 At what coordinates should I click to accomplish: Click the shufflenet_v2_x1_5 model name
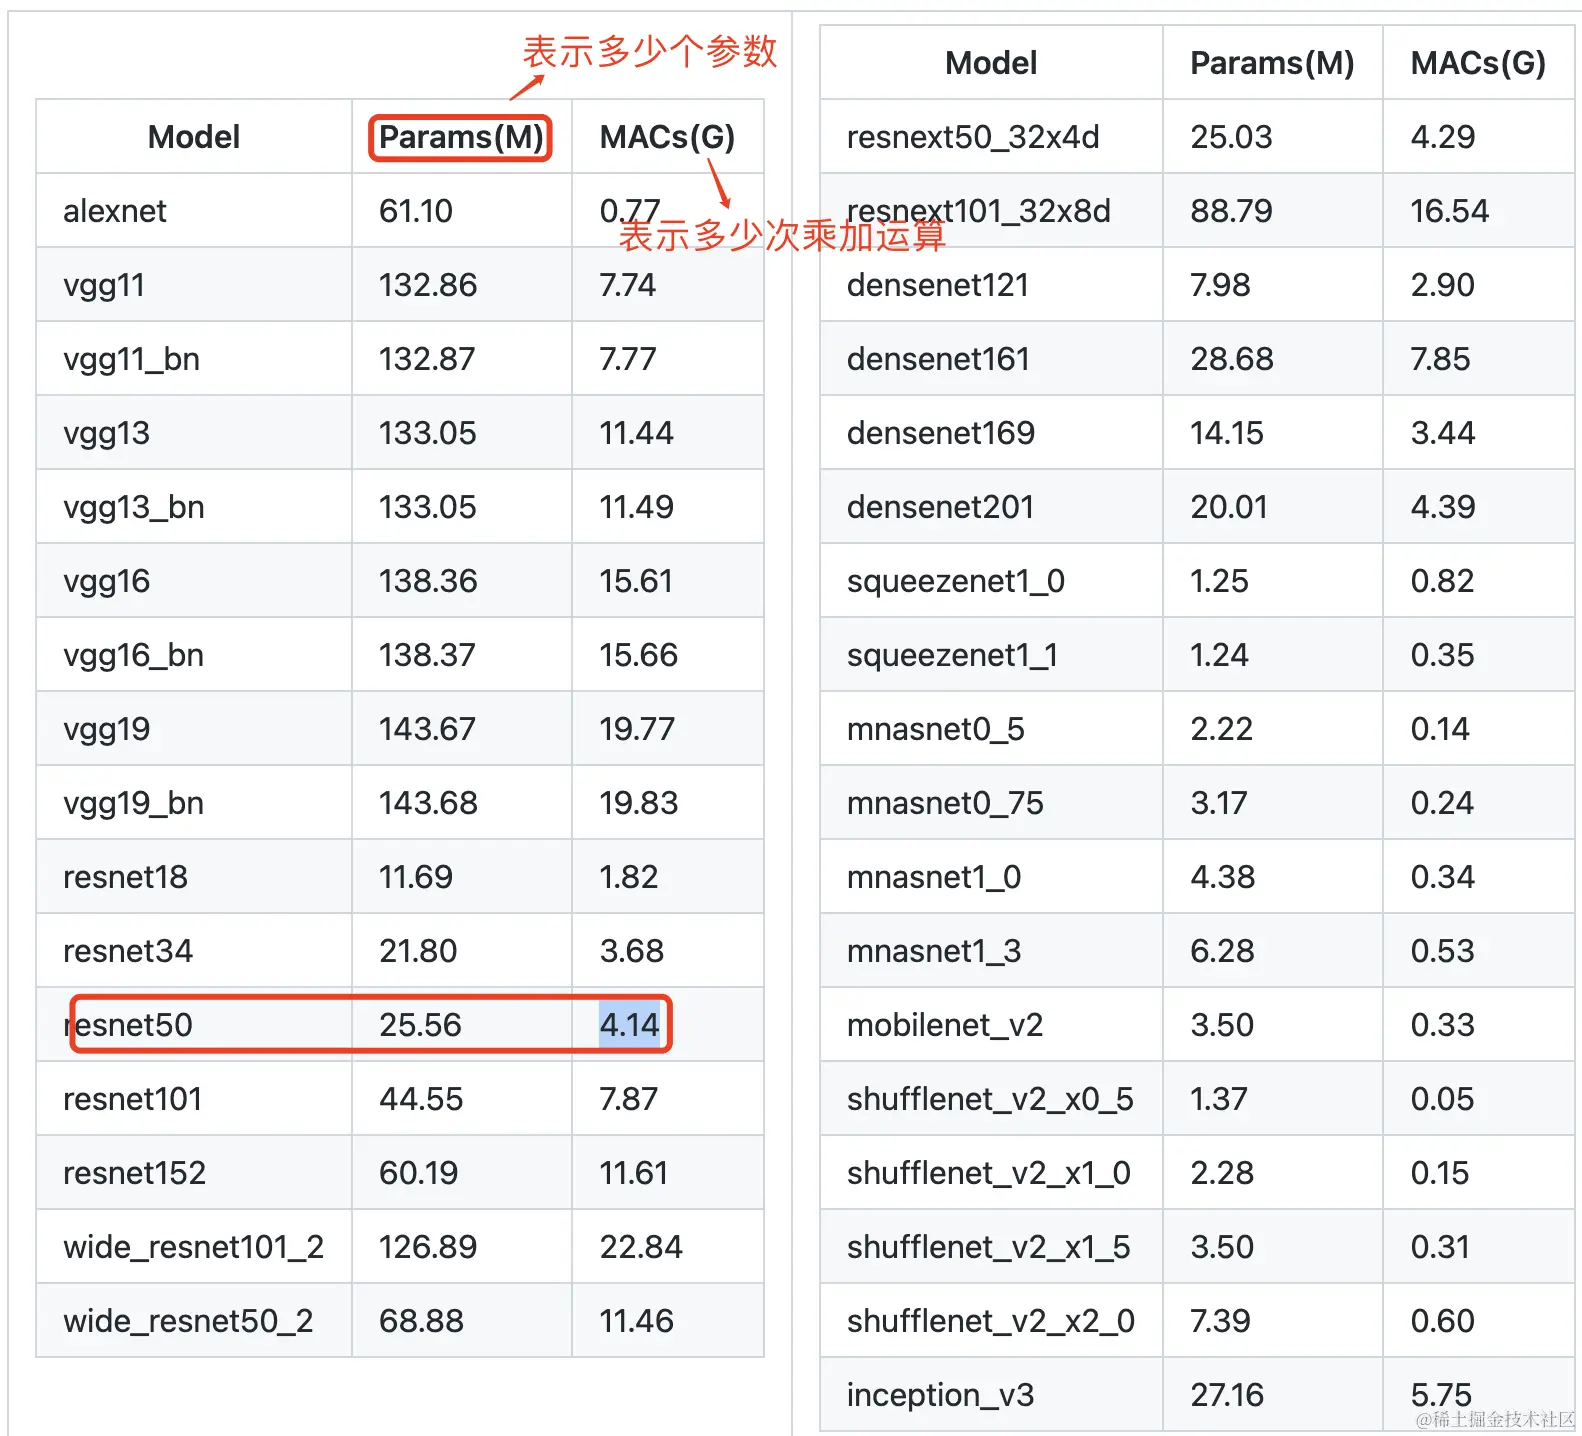(988, 1248)
